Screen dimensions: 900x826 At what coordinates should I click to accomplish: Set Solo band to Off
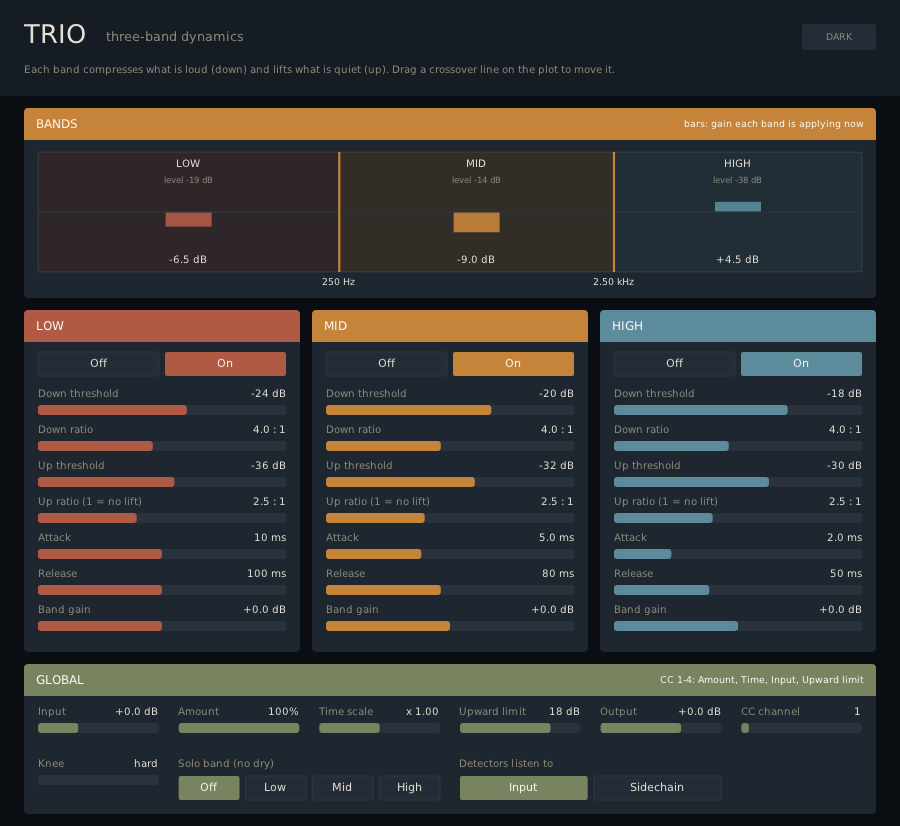point(209,788)
